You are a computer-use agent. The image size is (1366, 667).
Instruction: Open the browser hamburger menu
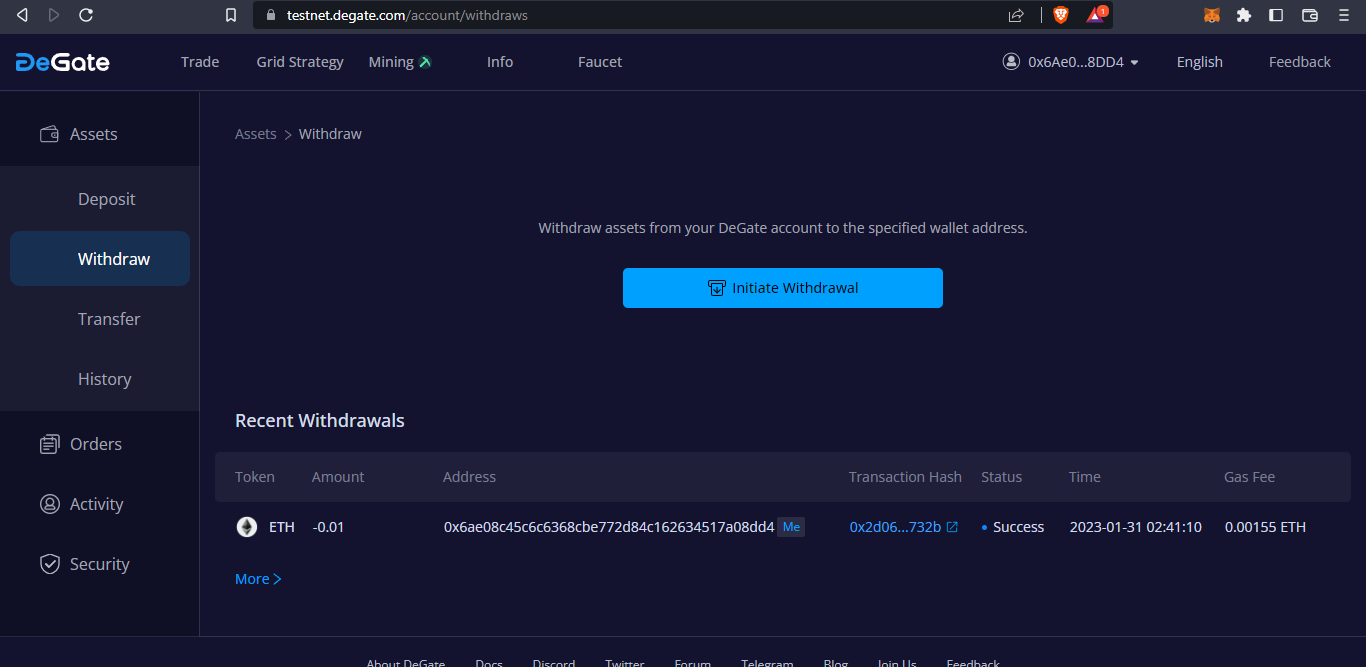[1344, 15]
